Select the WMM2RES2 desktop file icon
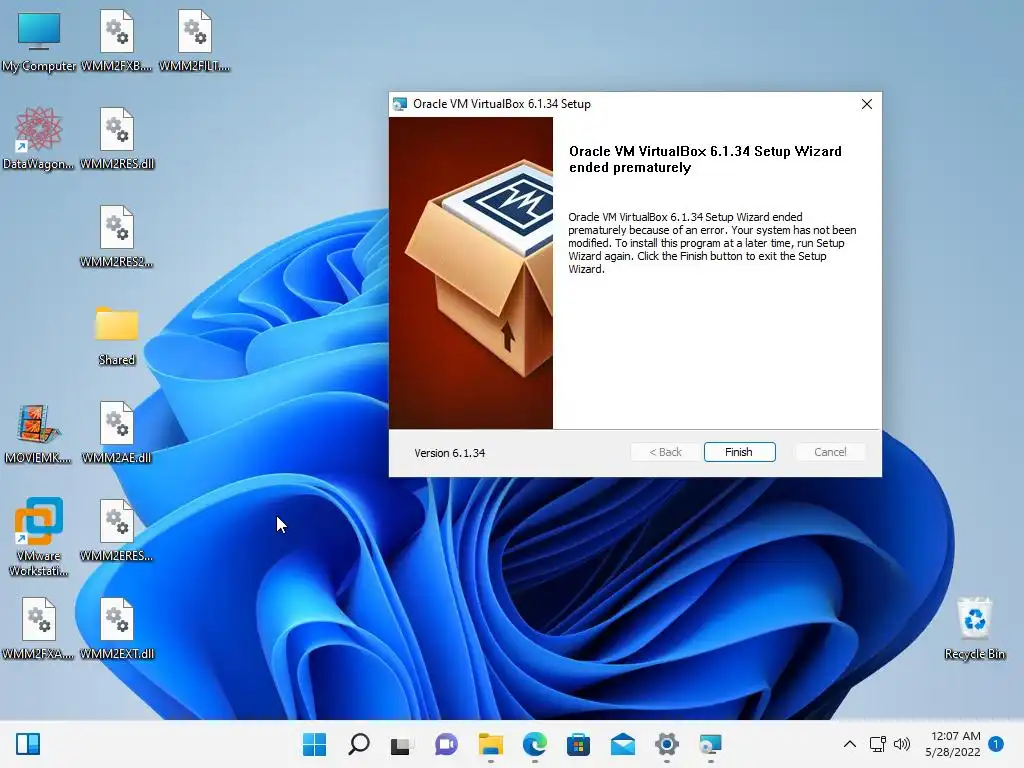 pos(117,237)
